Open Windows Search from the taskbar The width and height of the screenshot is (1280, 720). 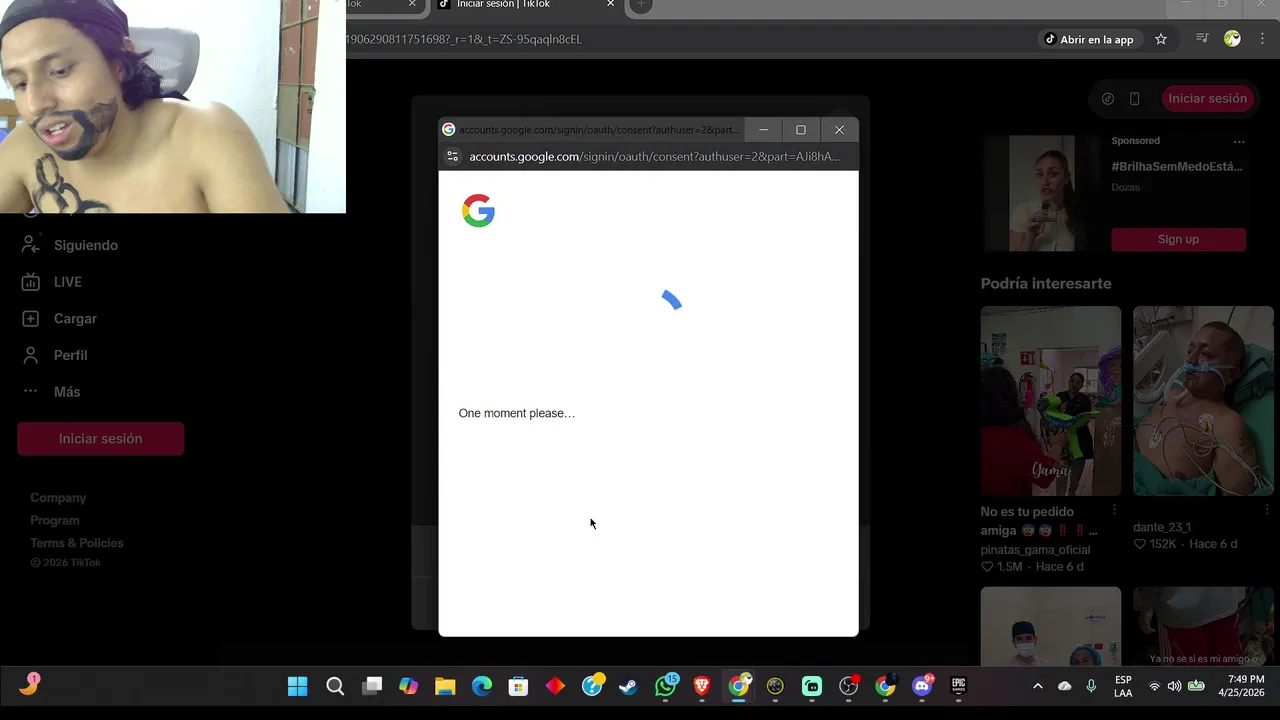coord(335,686)
